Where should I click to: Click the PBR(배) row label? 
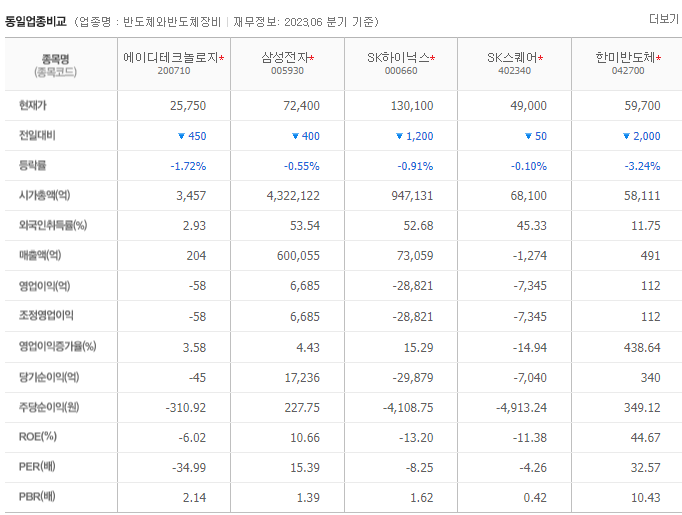[x=37, y=497]
